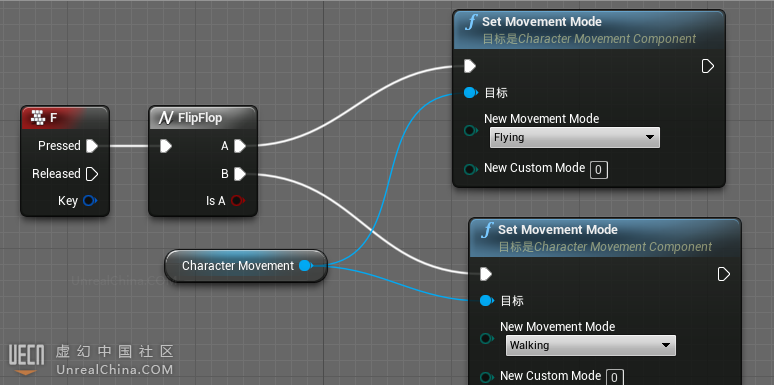Image resolution: width=774 pixels, height=385 pixels.
Task: Click the Walking node's output execution pin
Action: (724, 274)
